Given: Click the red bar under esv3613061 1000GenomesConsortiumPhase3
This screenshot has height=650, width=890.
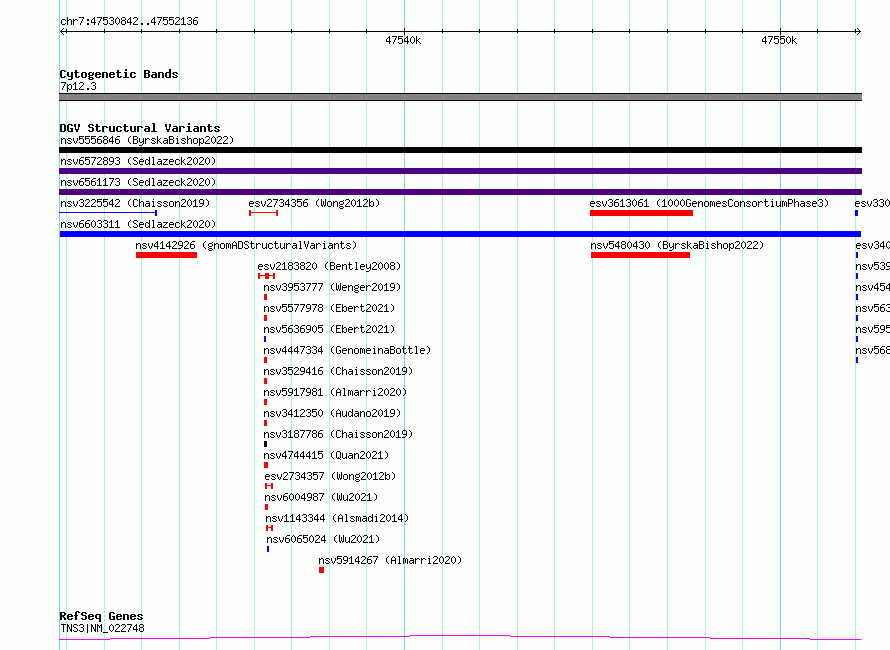Looking at the screenshot, I should point(641,213).
